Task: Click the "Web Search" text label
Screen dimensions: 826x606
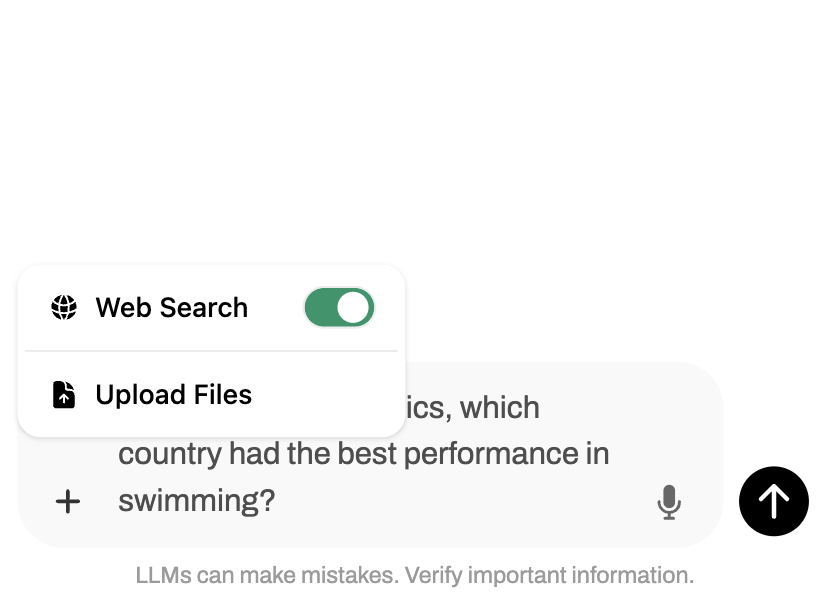Action: [x=171, y=308]
